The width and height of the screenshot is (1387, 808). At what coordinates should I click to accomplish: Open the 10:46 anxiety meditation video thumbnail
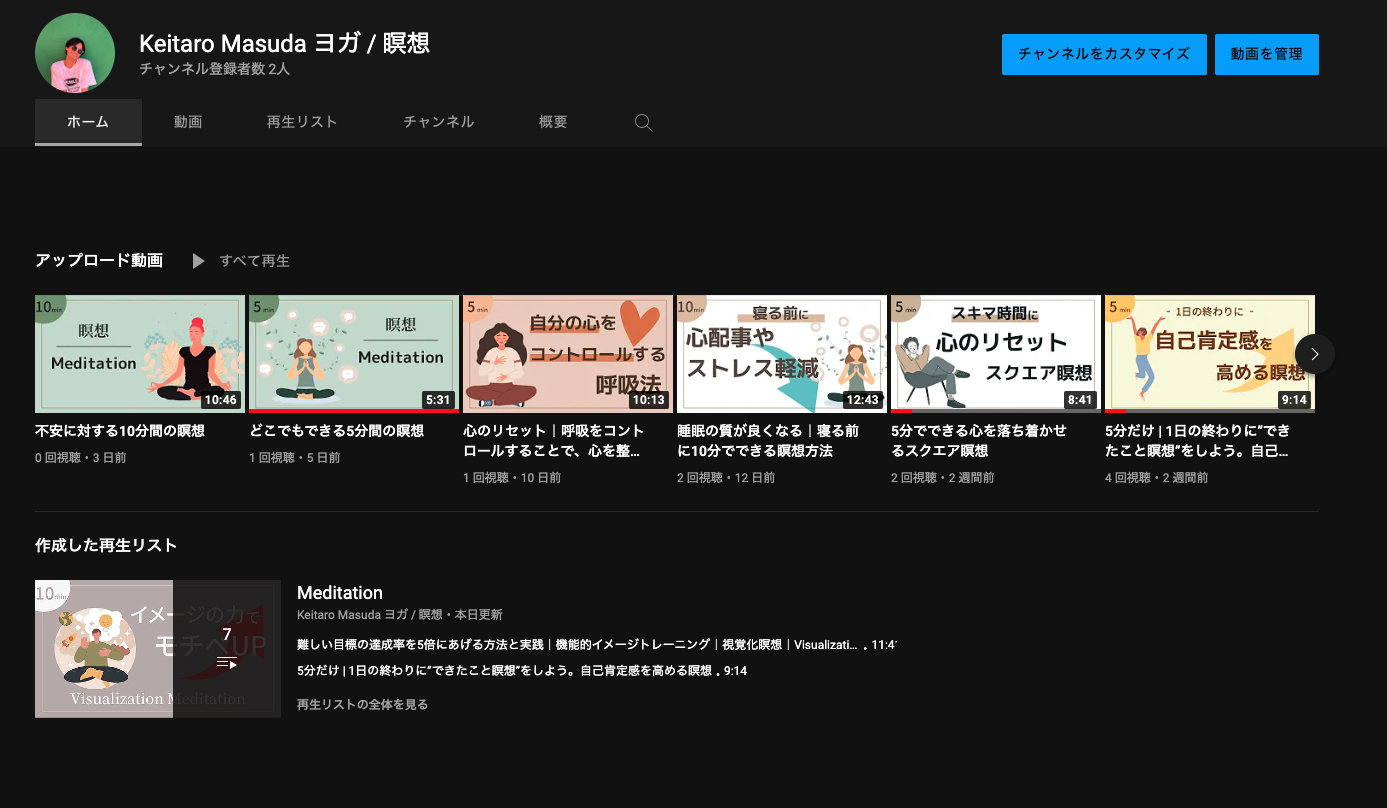140,354
